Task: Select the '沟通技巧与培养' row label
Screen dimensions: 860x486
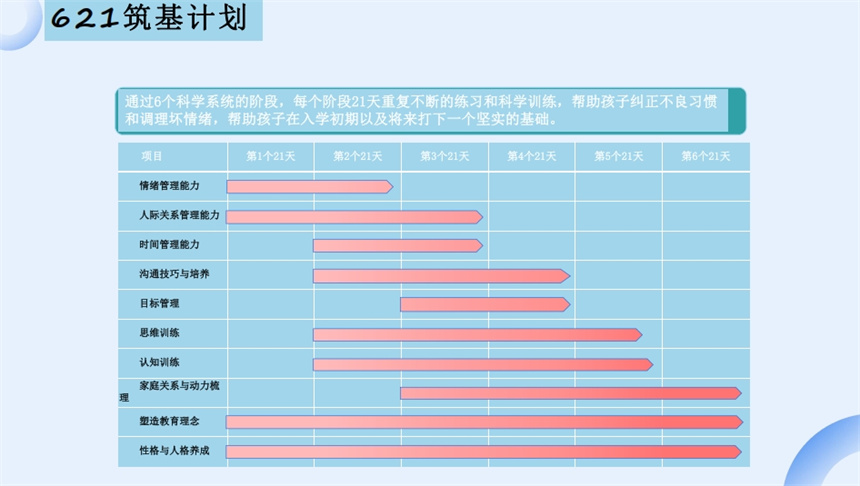Action: pyautogui.click(x=174, y=274)
